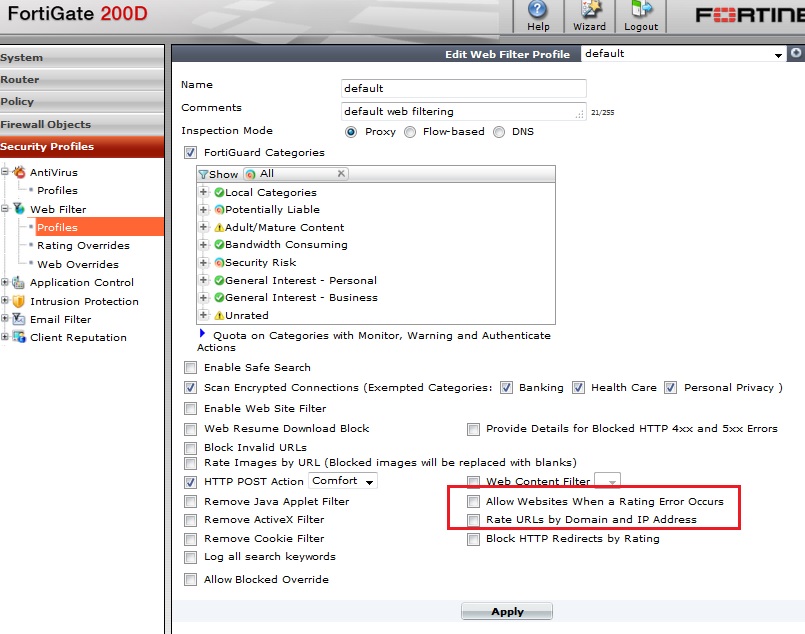Screen dimensions: 805x634
Task: Check Block HTTP Redirects by Rating
Action: (473, 539)
